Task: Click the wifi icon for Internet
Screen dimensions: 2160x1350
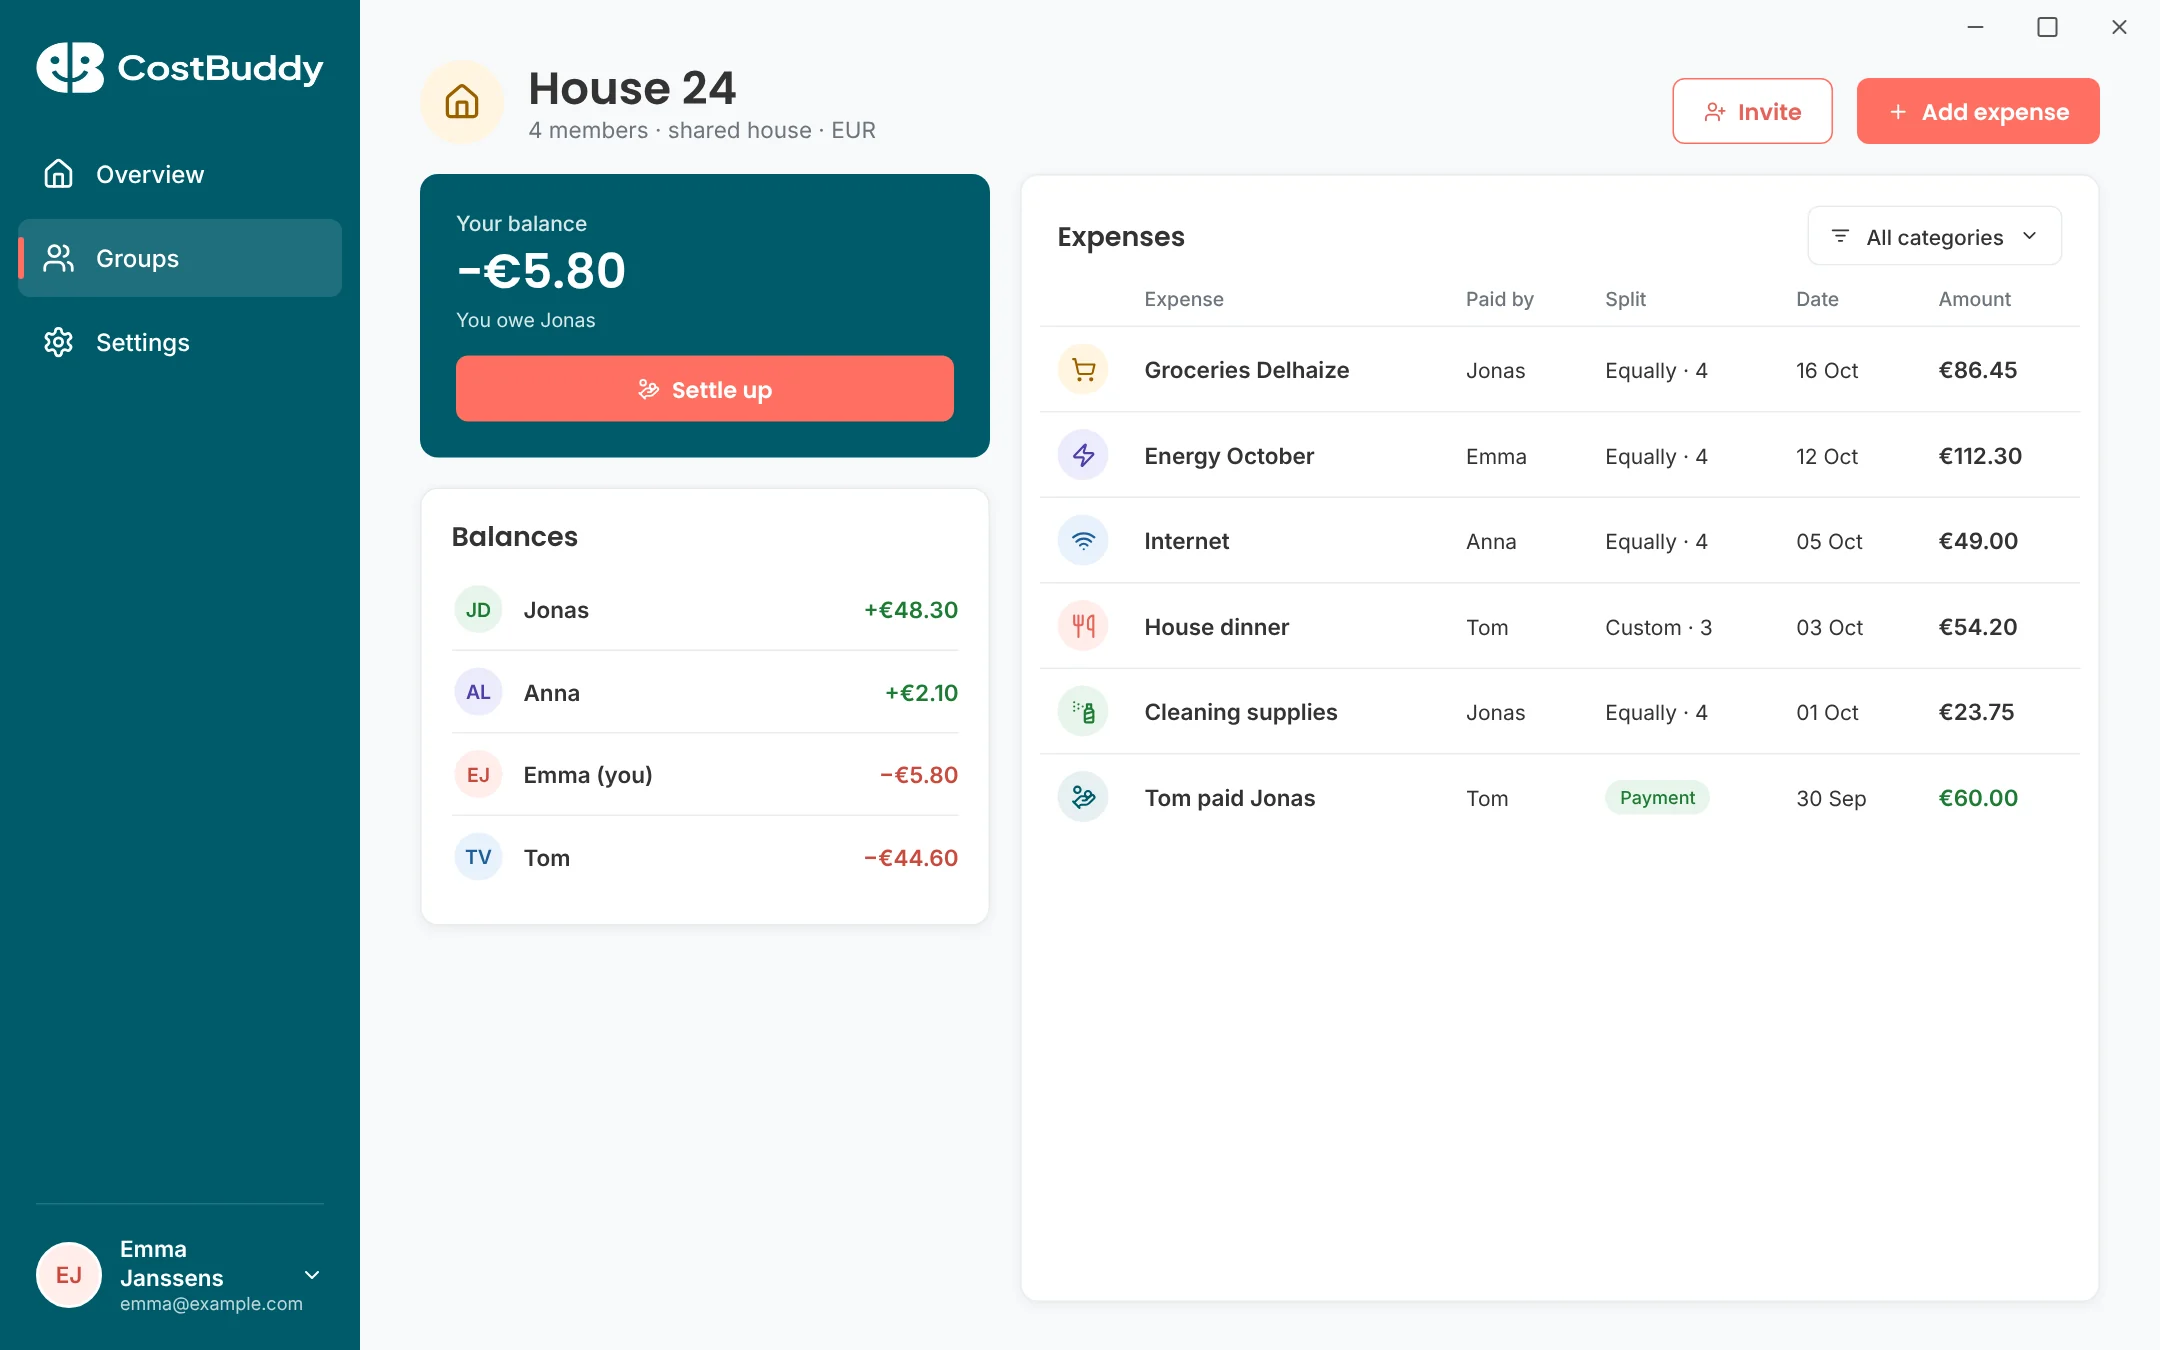Action: (x=1083, y=541)
